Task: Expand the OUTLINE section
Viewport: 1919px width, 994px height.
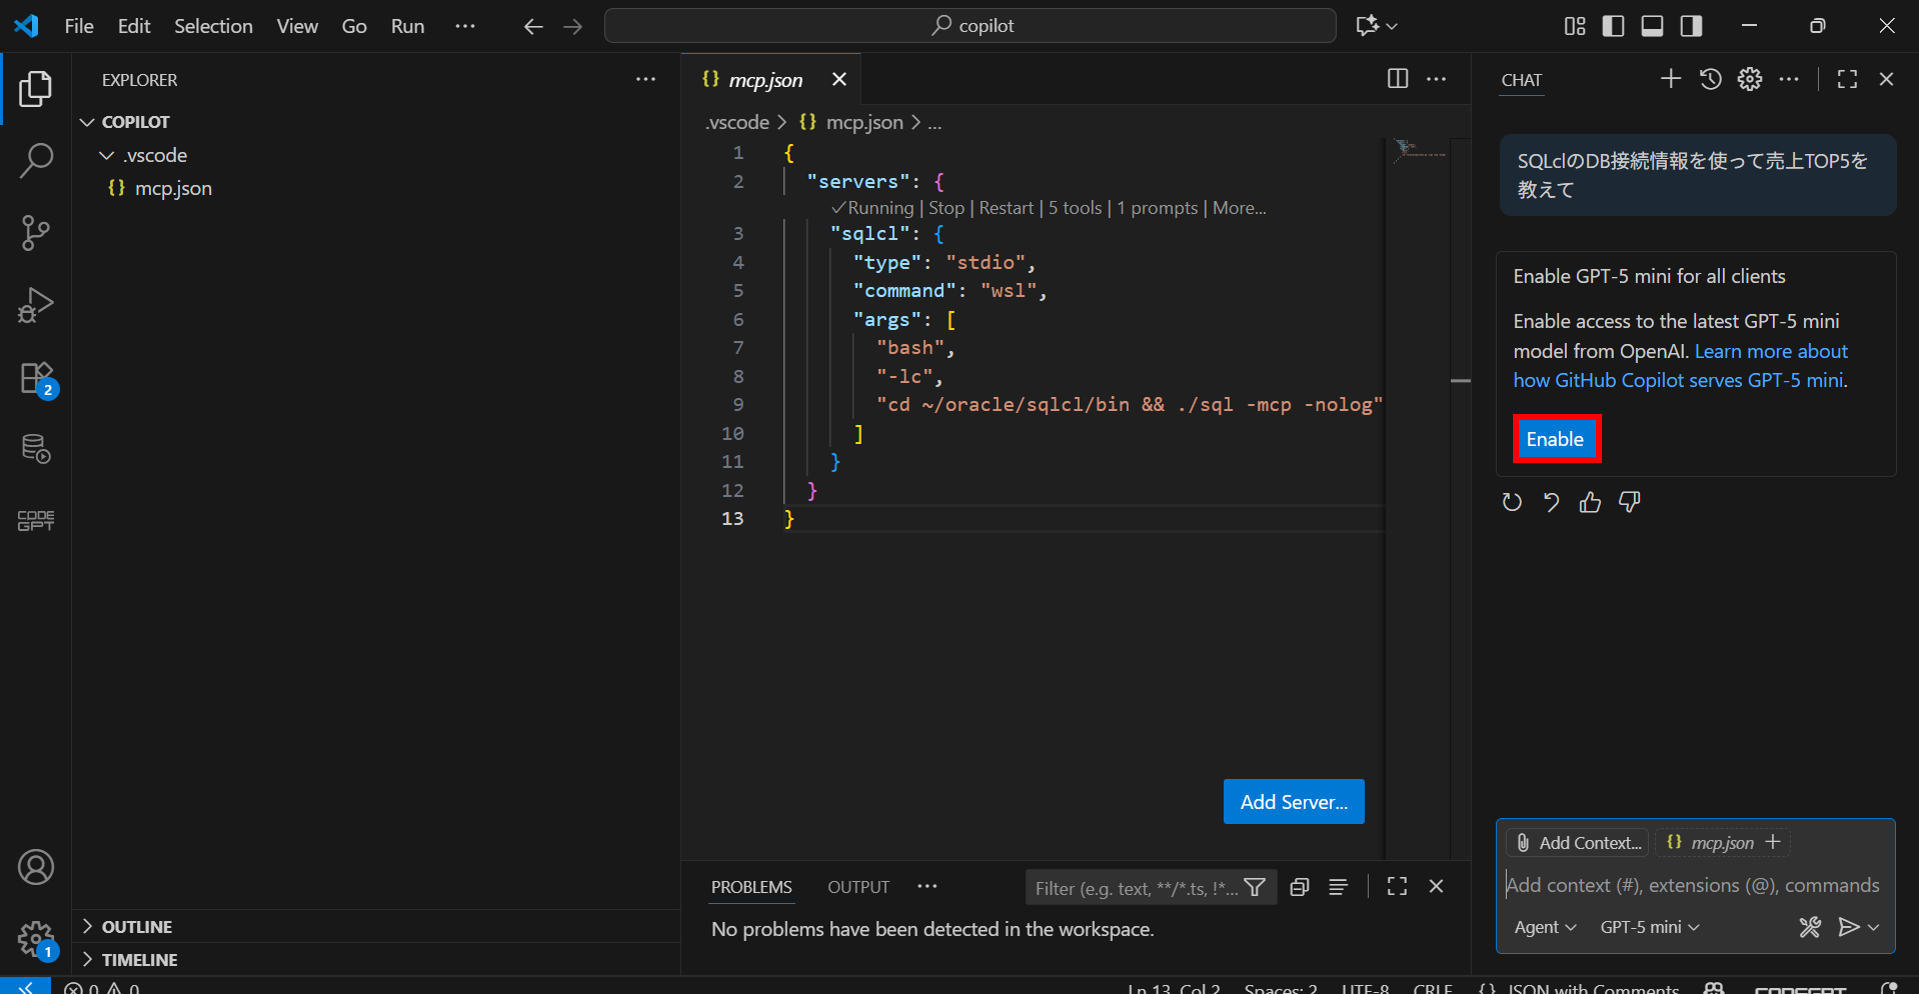Action: coord(136,927)
